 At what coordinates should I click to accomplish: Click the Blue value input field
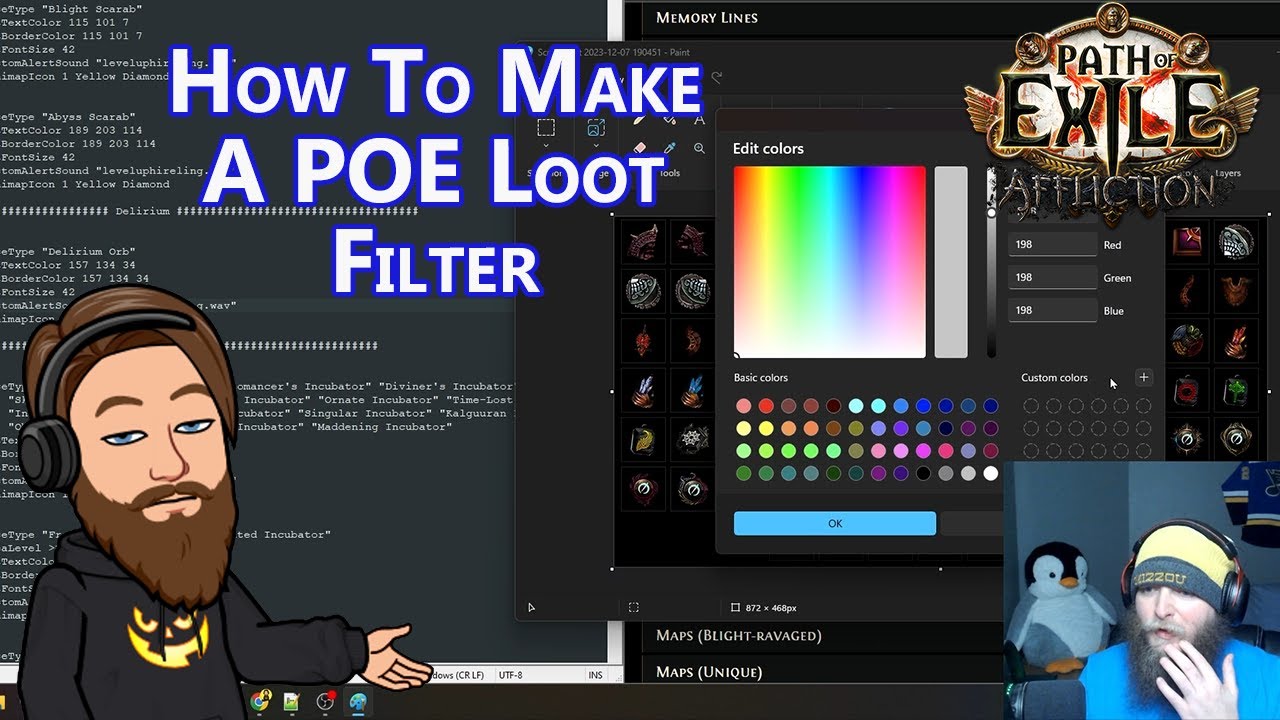1052,310
